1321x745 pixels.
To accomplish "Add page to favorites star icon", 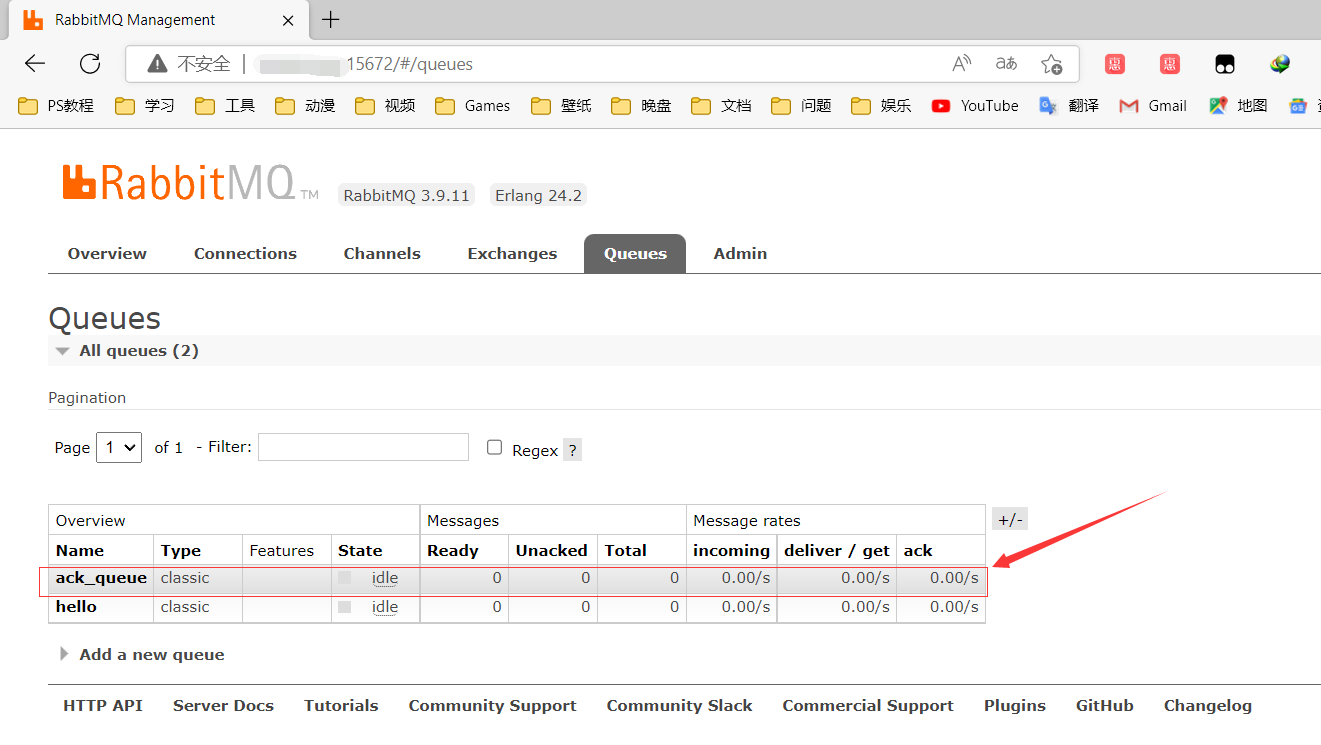I will [1051, 64].
